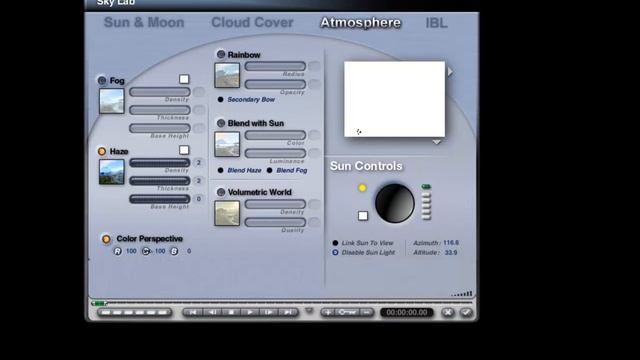Open the IBL tab
640x360 pixels.
click(x=436, y=22)
